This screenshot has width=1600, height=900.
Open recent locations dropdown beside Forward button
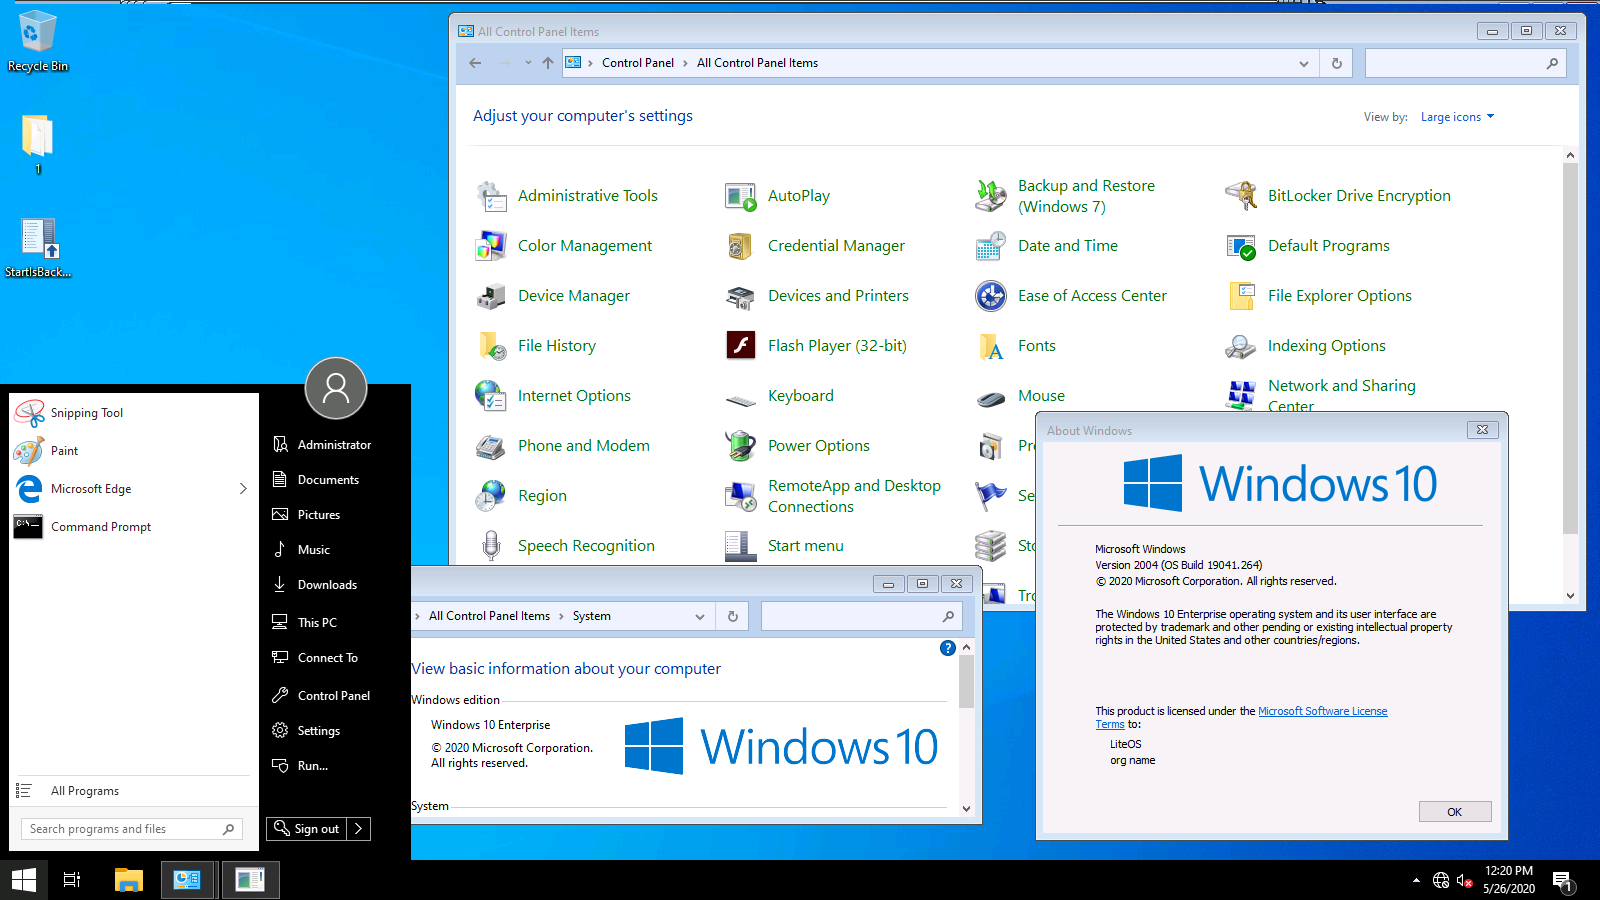[x=526, y=63]
